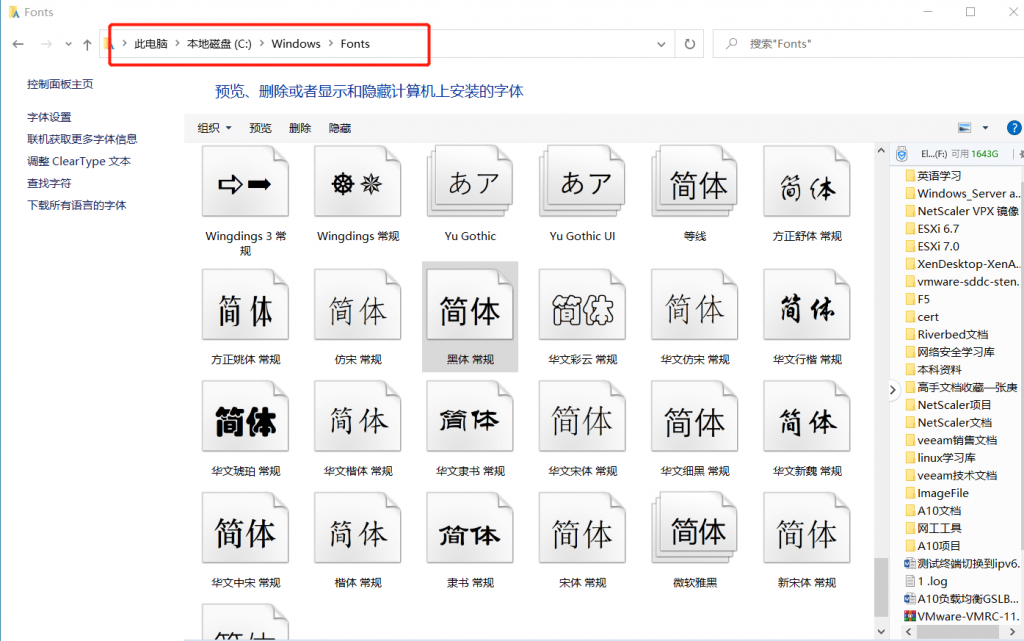Select the Yu Gothic UI font icon
The height and width of the screenshot is (641, 1024).
(582, 182)
